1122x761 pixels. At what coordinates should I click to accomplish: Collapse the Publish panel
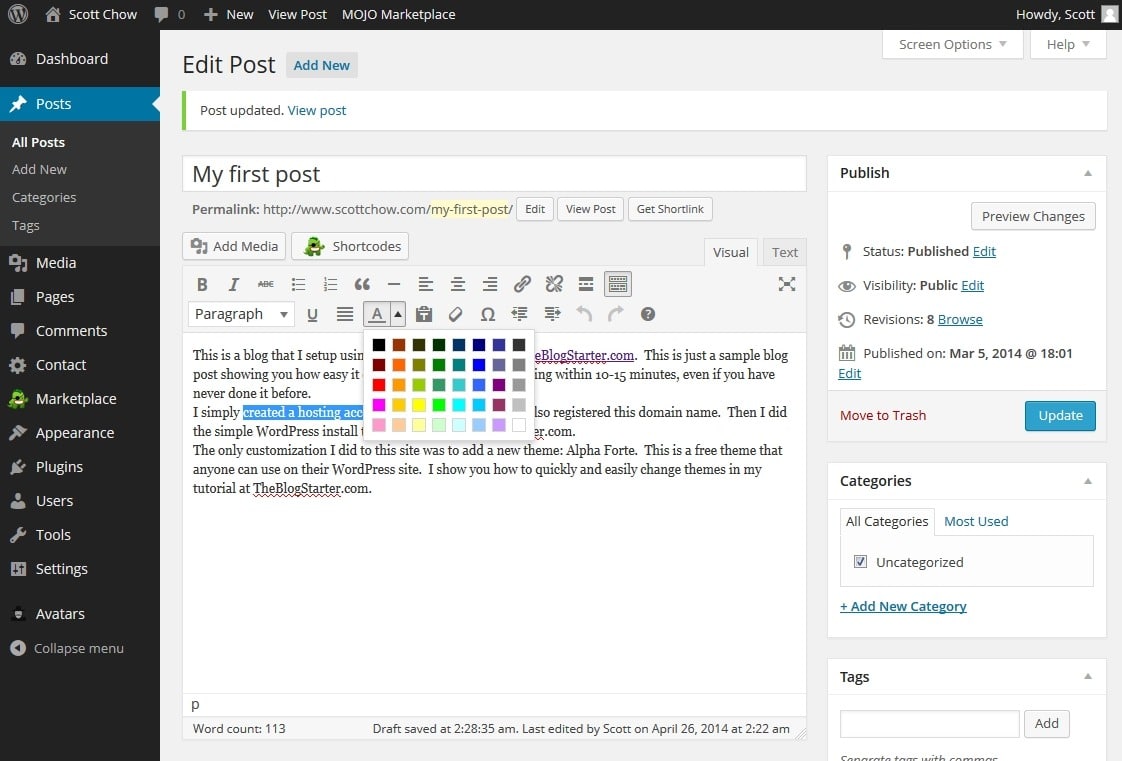tap(1088, 173)
